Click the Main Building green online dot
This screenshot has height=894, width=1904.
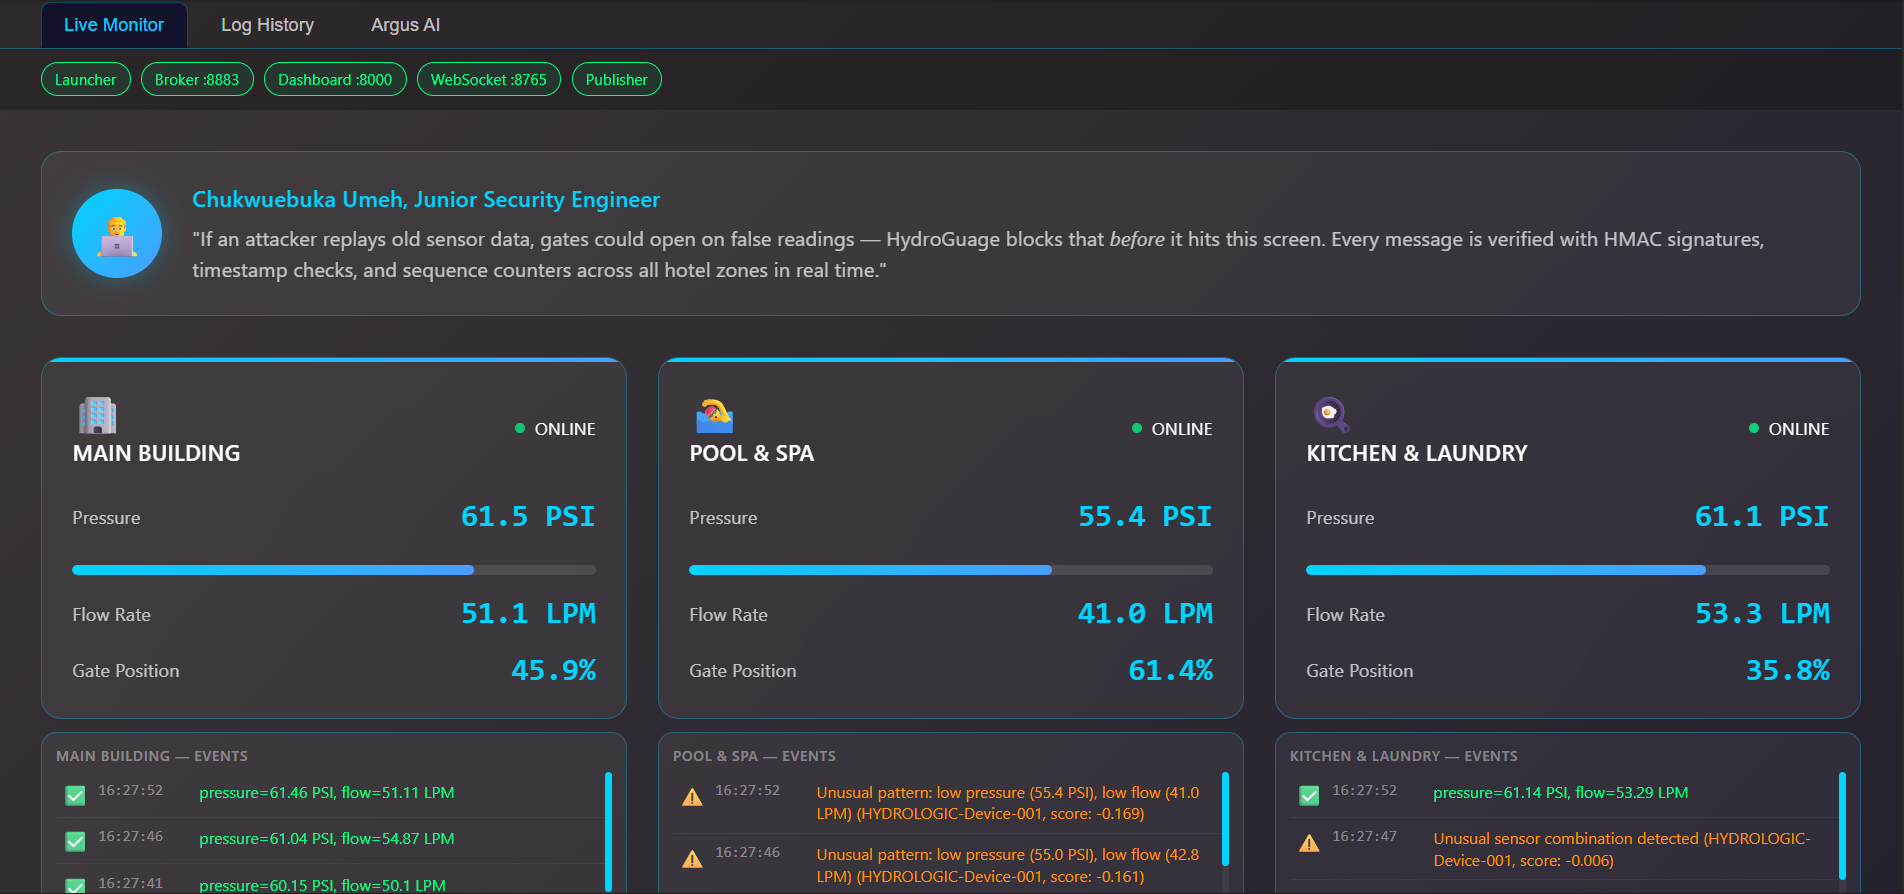[520, 428]
